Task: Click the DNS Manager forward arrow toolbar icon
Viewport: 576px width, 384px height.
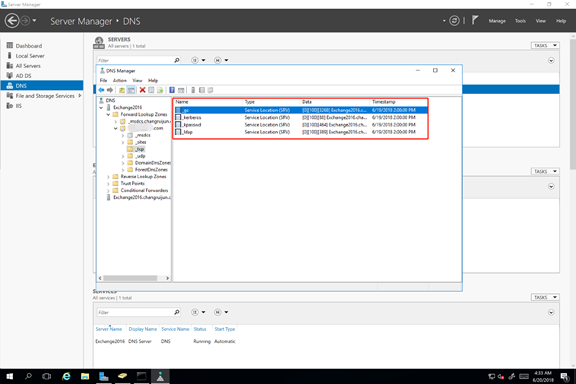Action: pyautogui.click(x=110, y=90)
